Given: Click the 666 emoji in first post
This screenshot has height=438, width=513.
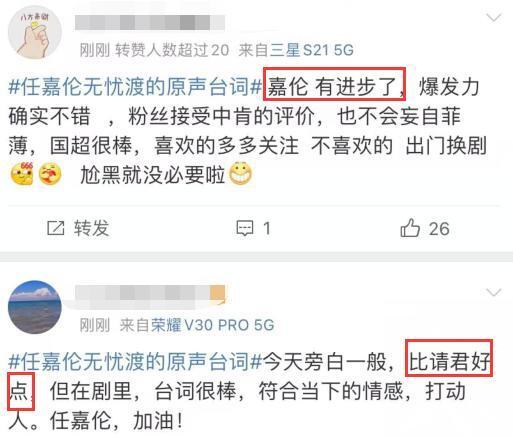Looking at the screenshot, I should click(x=22, y=174).
